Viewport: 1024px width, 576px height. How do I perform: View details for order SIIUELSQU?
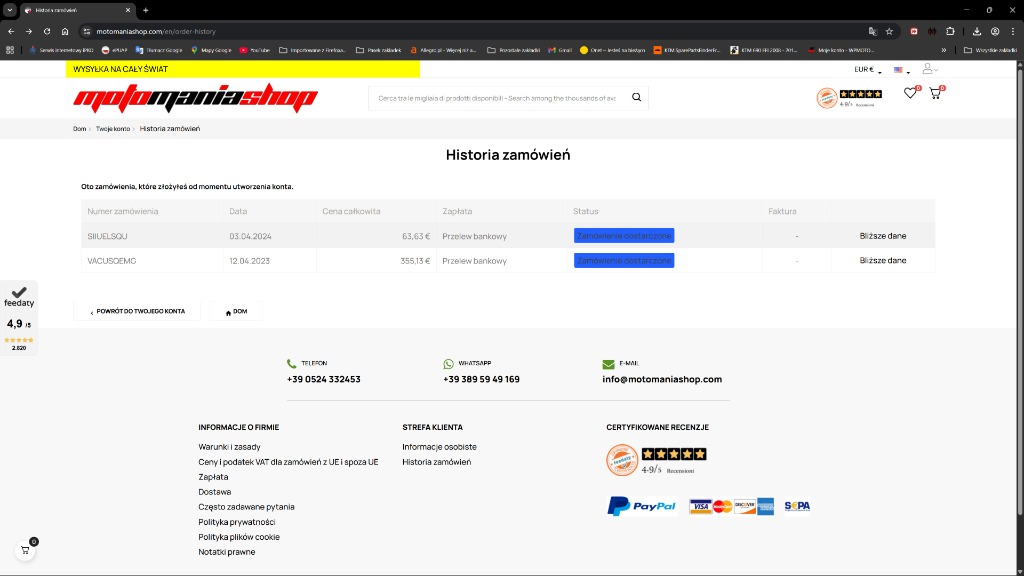882,236
